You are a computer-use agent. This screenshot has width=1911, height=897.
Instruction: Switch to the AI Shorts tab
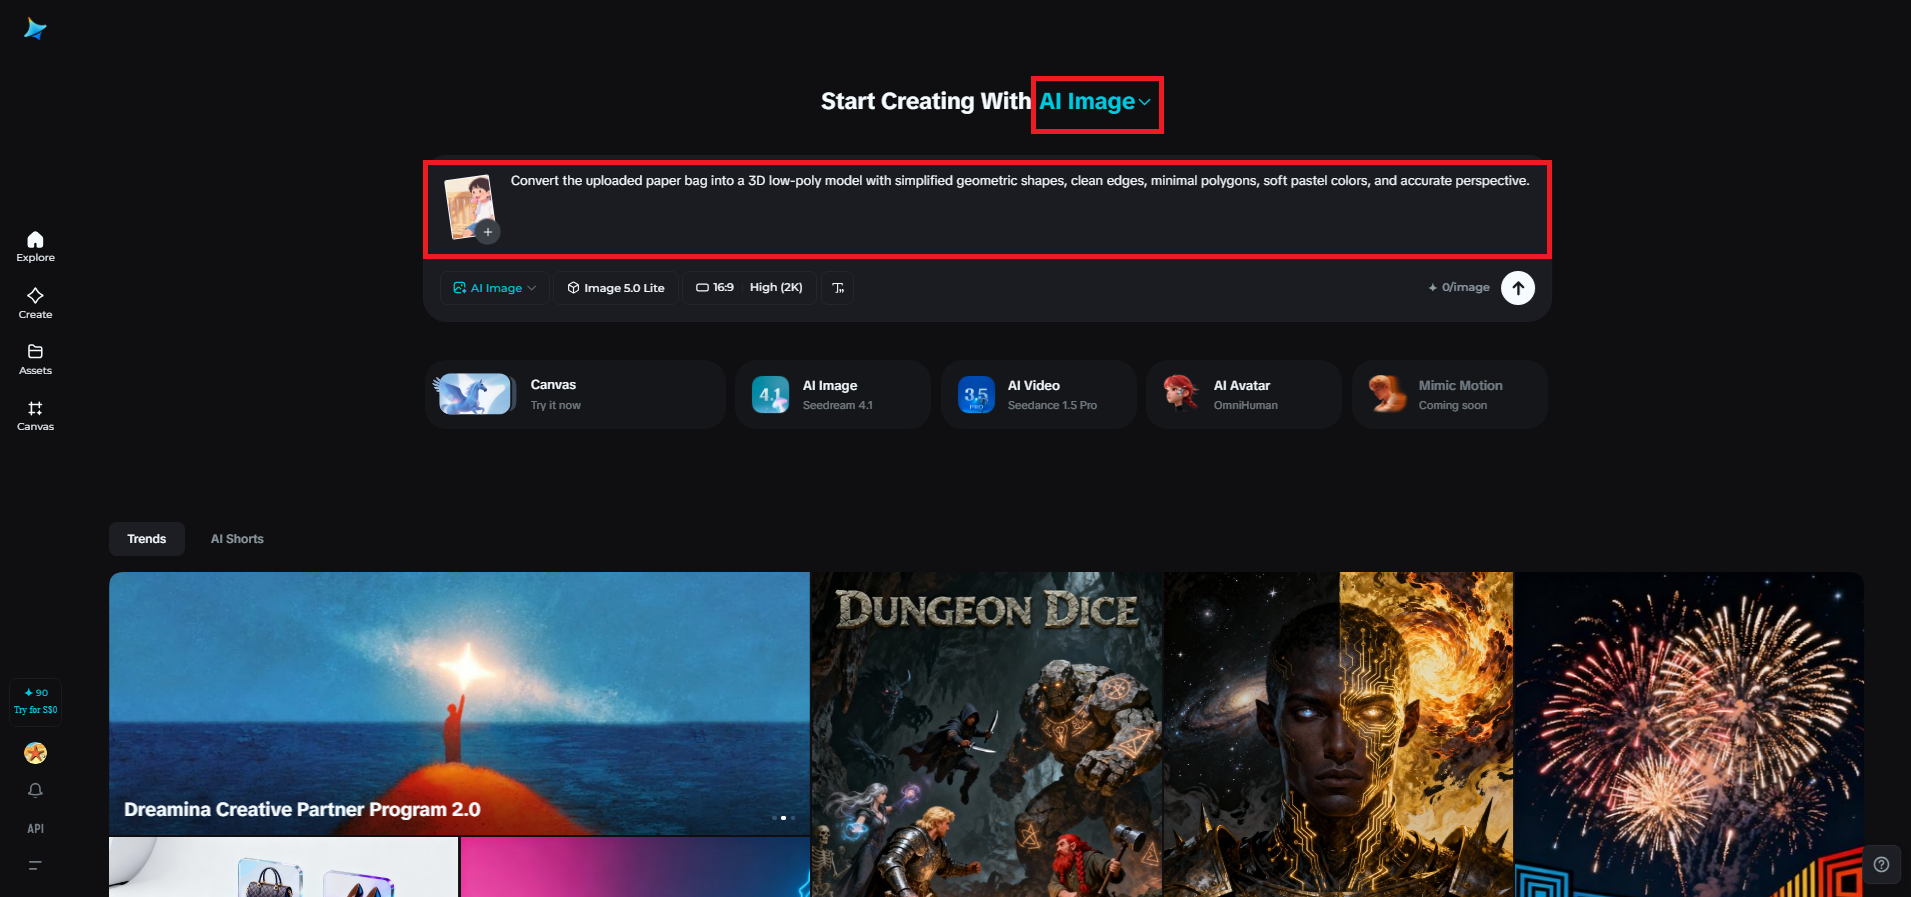pos(237,539)
